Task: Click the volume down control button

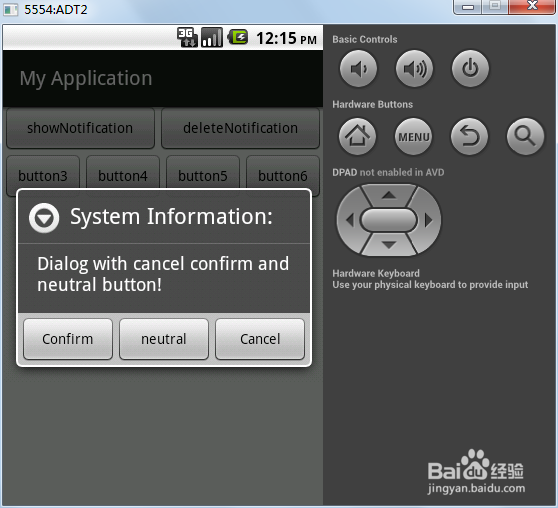Action: (x=358, y=68)
